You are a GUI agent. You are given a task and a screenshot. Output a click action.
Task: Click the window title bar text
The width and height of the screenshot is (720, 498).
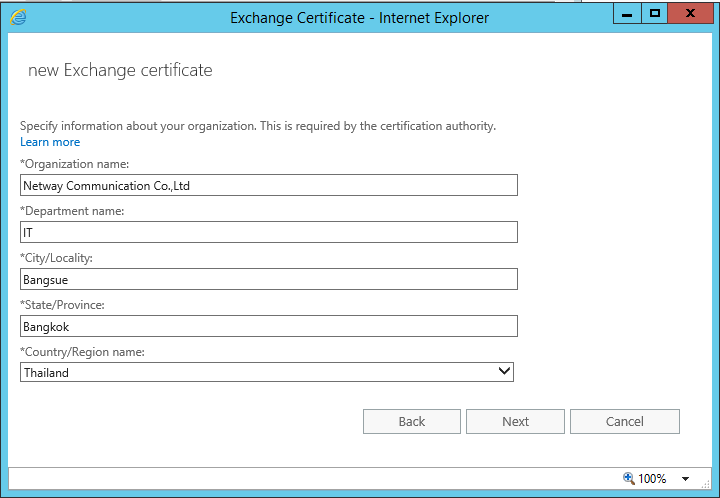click(359, 17)
